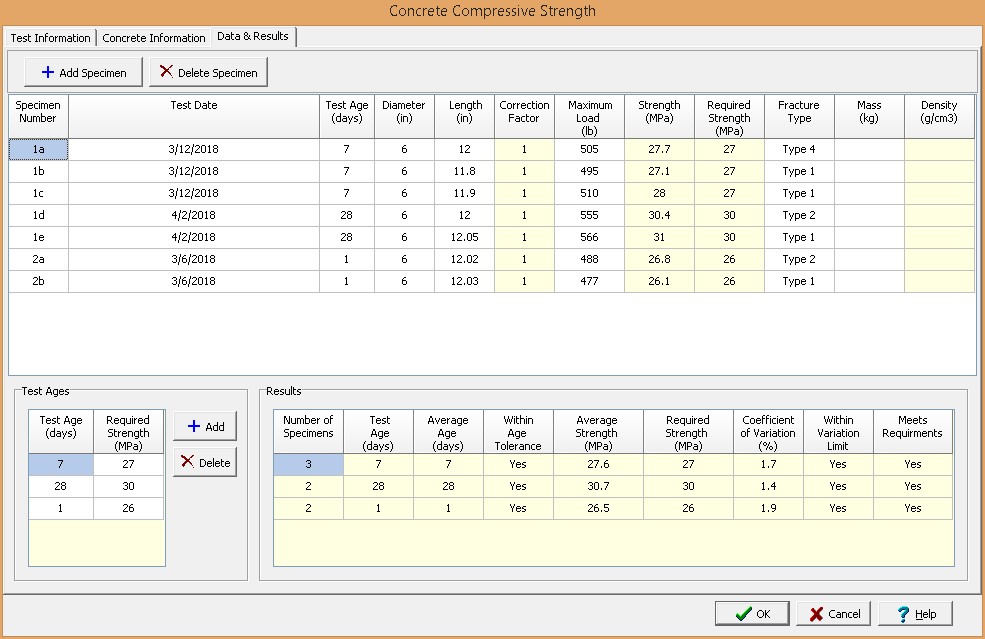Click the plus icon on Test Ages Add

(194, 427)
